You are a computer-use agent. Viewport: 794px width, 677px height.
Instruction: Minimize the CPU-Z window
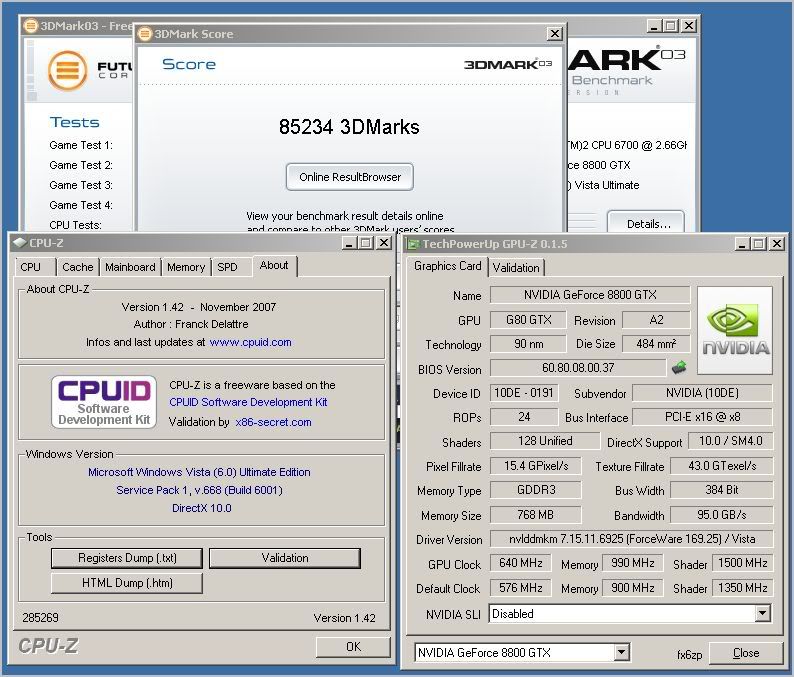click(x=348, y=243)
